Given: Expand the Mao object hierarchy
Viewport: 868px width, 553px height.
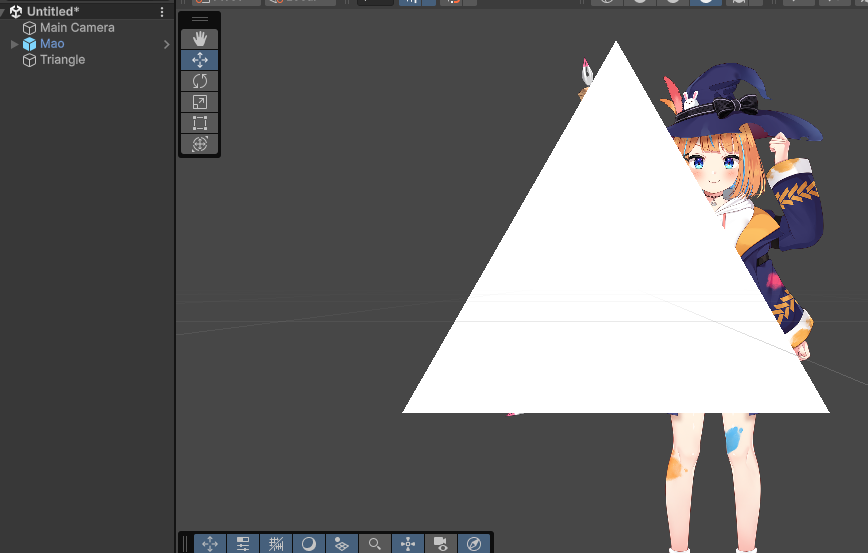Looking at the screenshot, I should click(x=14, y=44).
